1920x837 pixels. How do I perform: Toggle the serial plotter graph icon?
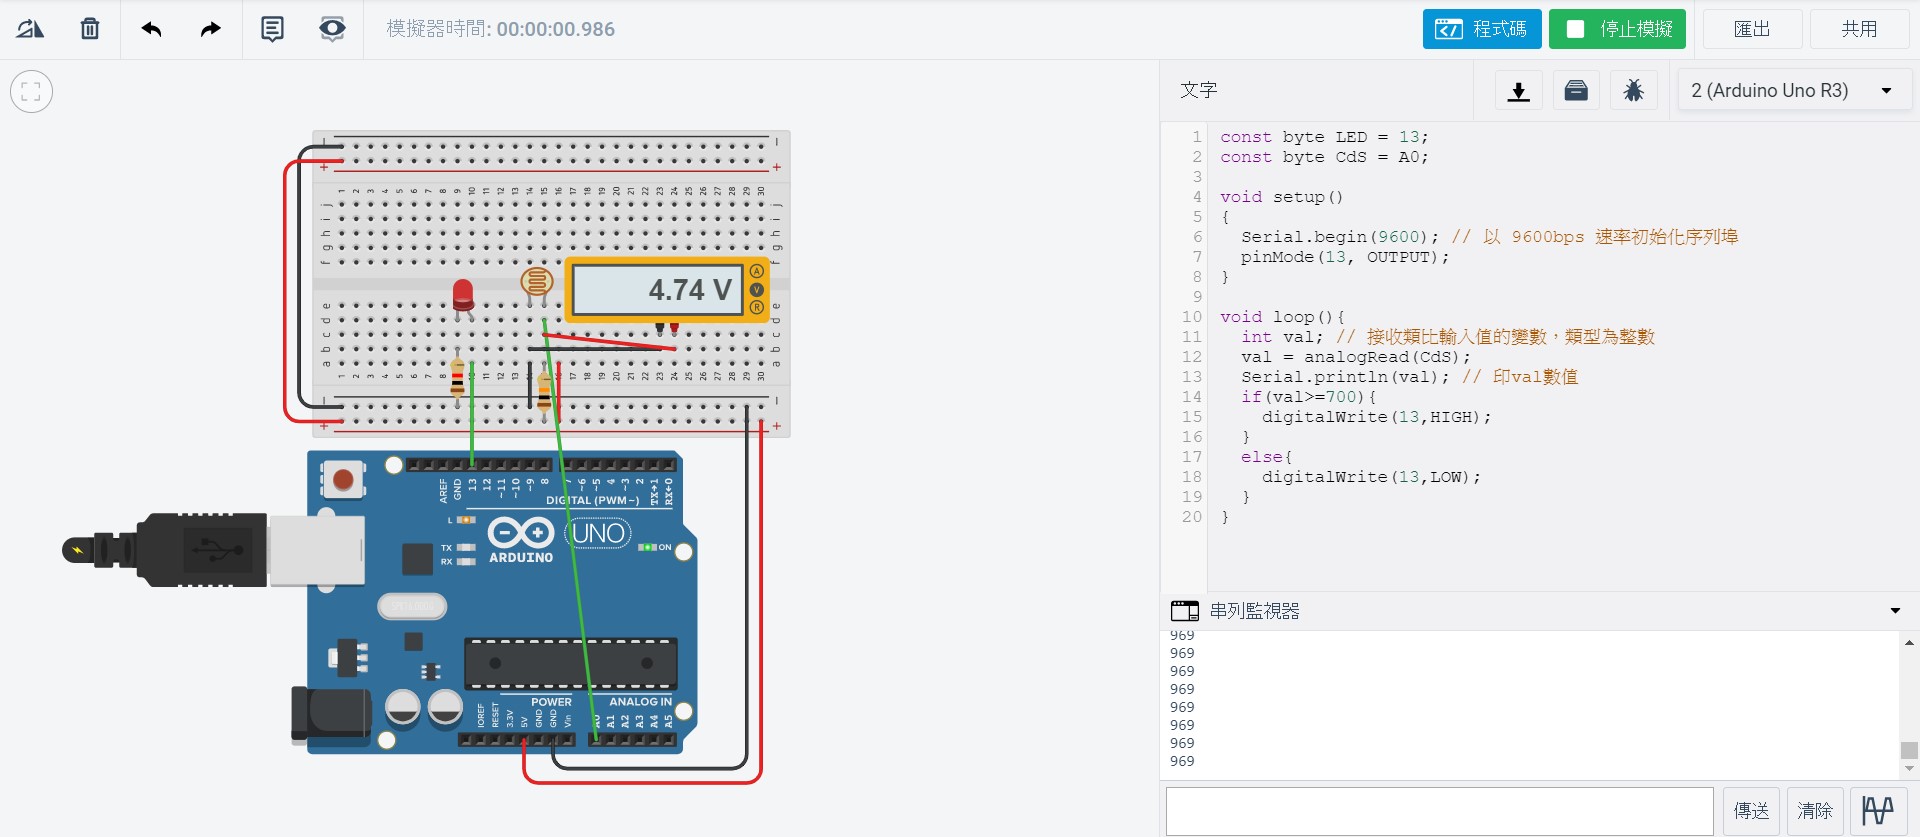click(1878, 811)
